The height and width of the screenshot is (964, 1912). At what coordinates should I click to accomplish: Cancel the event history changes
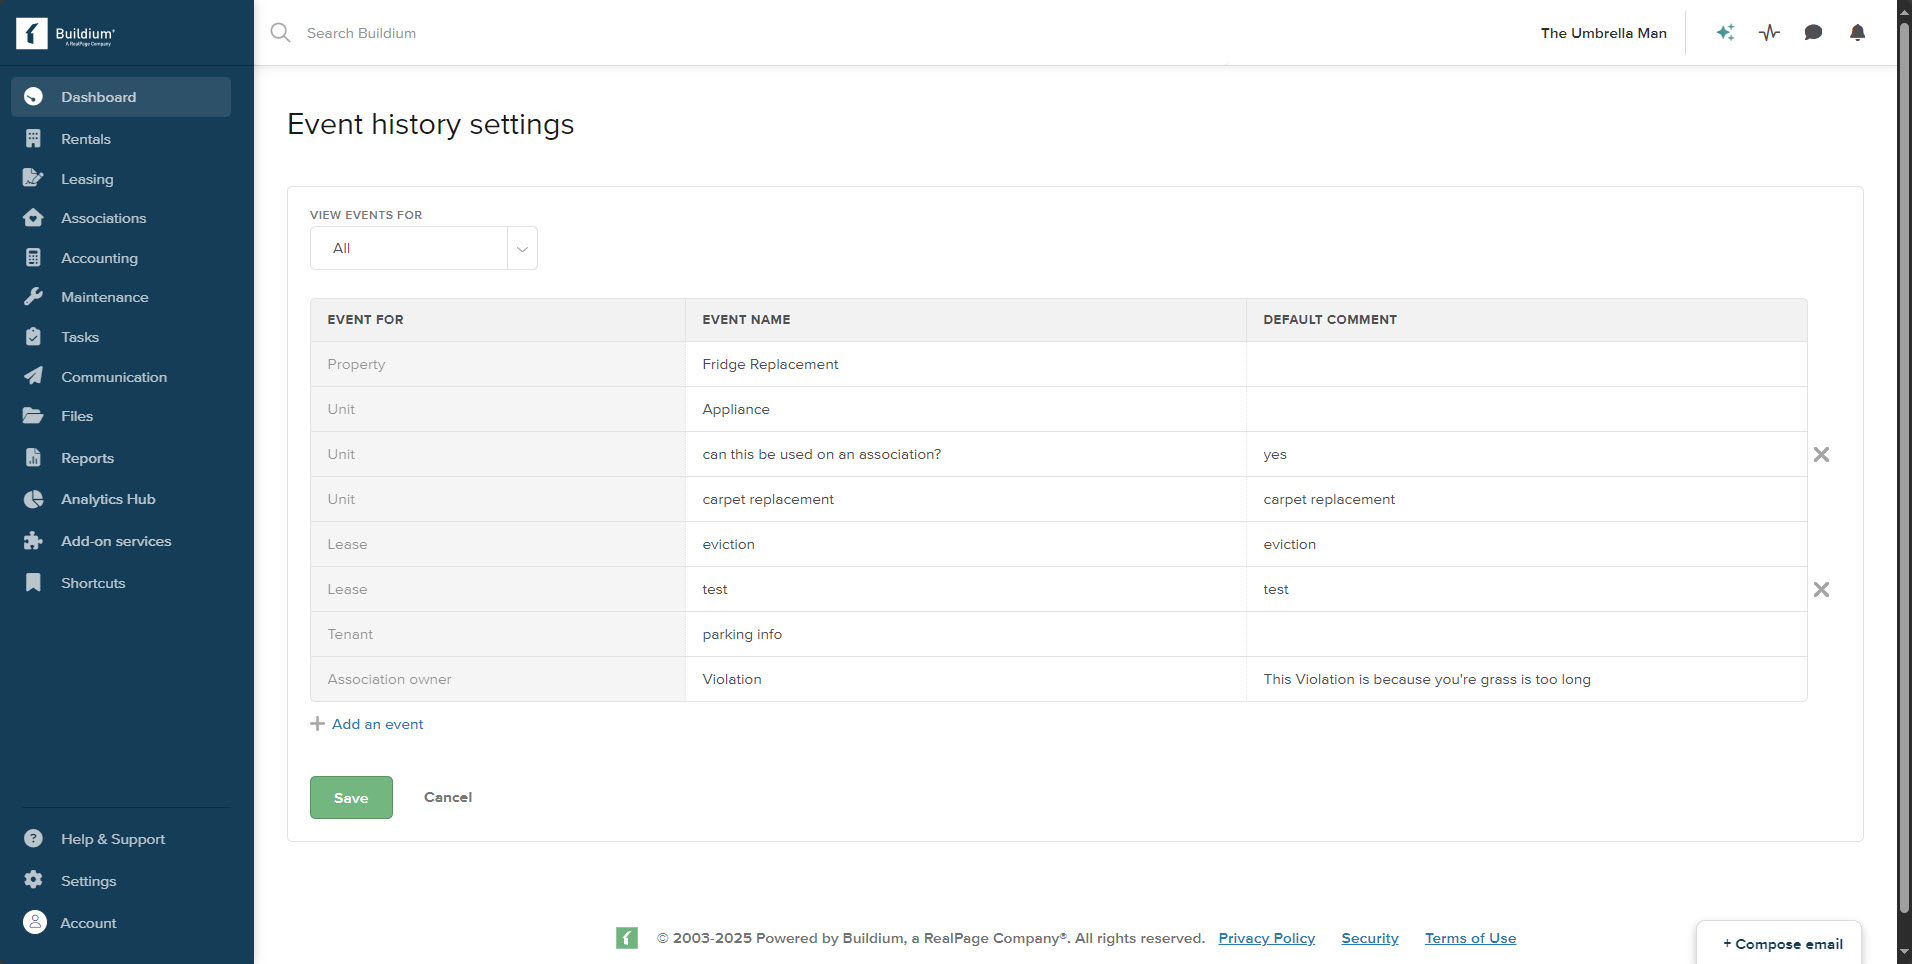447,797
